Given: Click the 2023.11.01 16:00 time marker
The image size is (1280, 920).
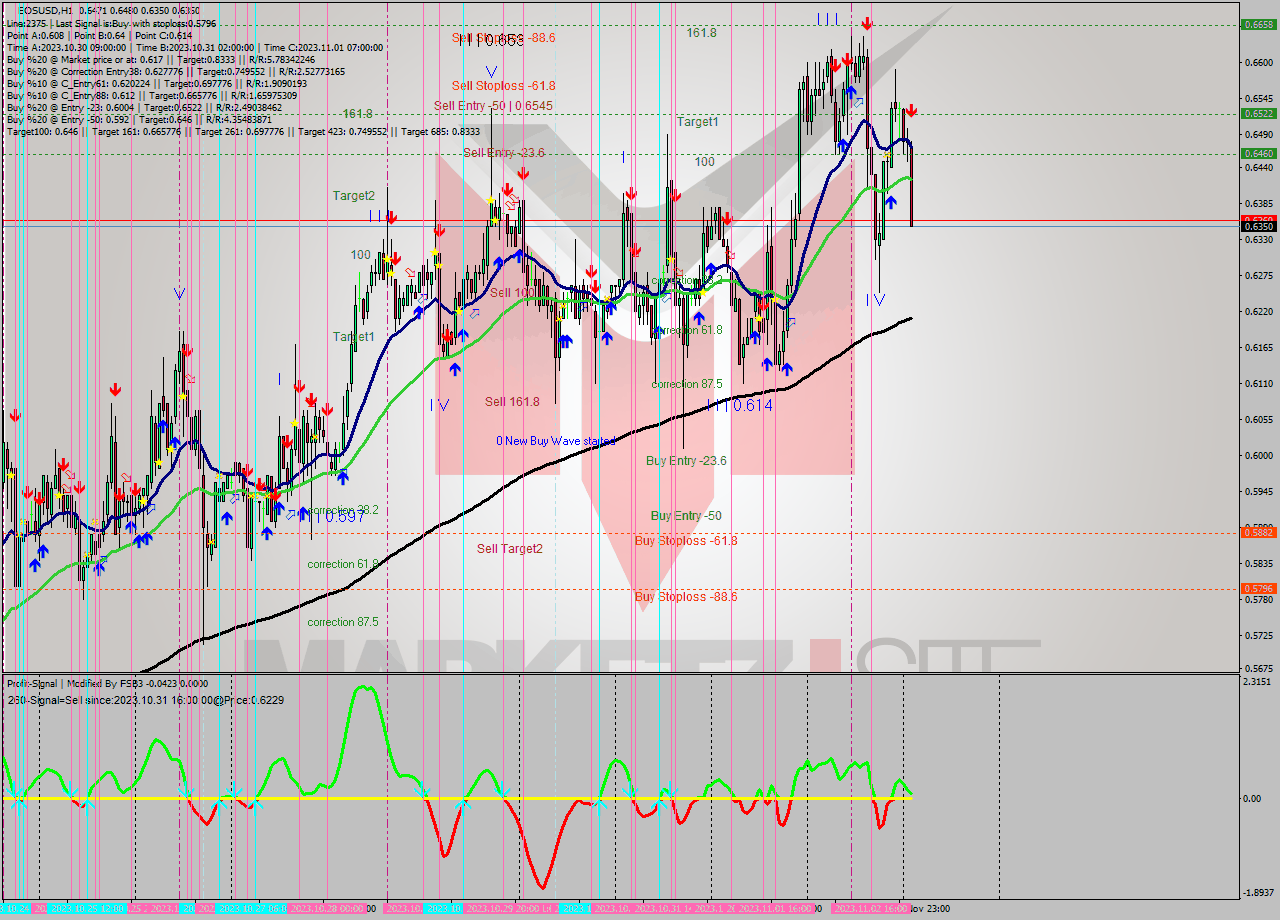Looking at the screenshot, I should (776, 909).
